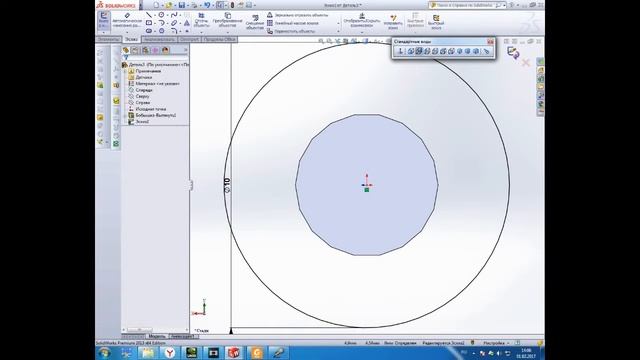Open dropdown arrow next to Rectangle tool

(155, 23)
